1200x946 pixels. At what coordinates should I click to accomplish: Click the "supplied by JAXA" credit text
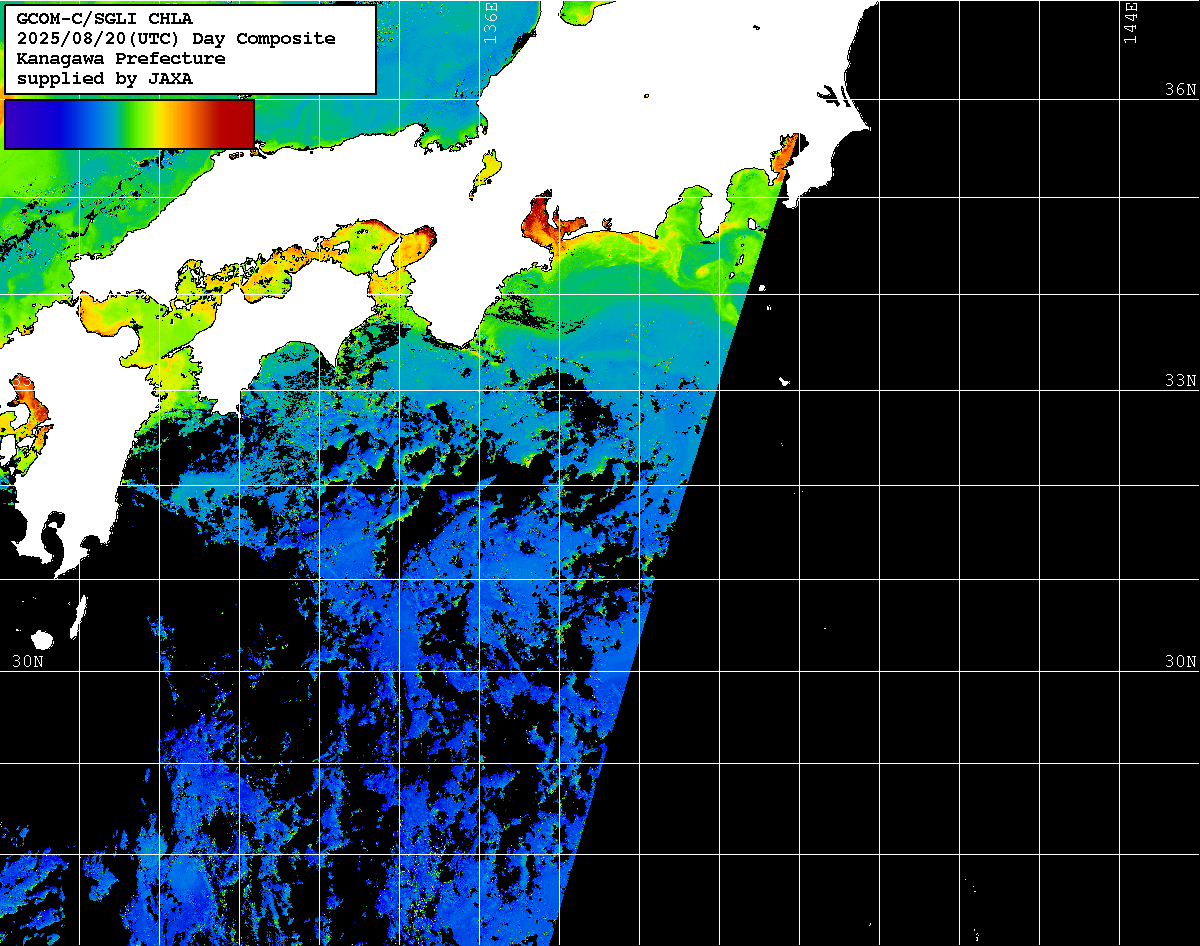coord(104,78)
